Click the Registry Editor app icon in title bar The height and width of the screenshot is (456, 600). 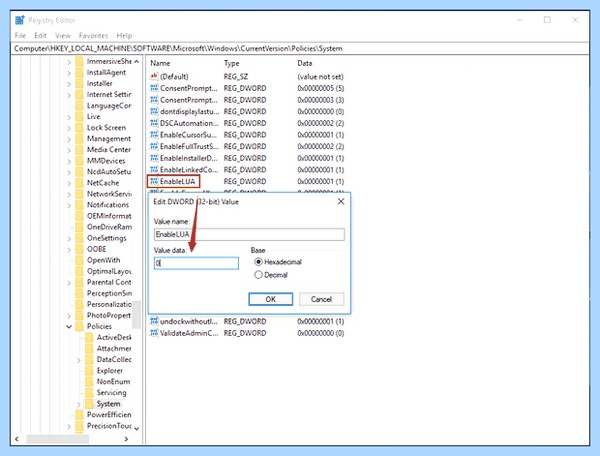(20, 20)
